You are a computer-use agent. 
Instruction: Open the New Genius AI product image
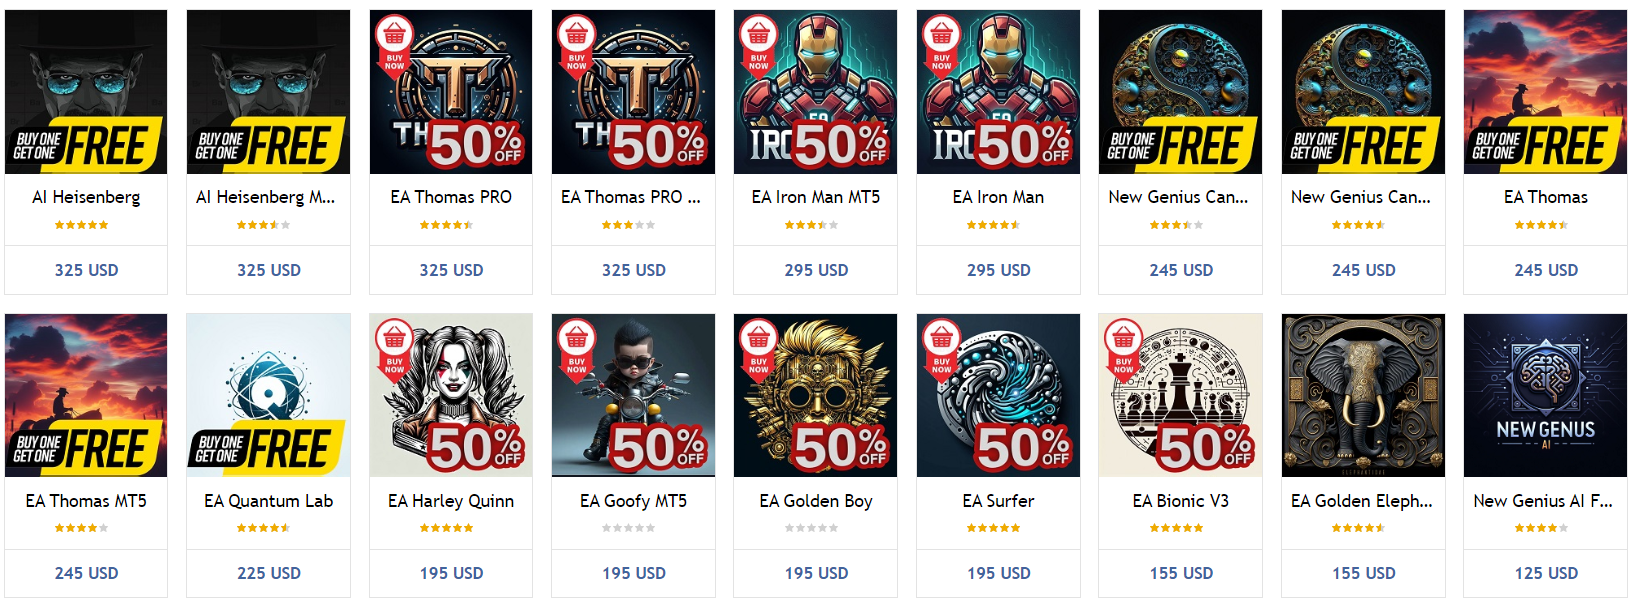(1545, 395)
